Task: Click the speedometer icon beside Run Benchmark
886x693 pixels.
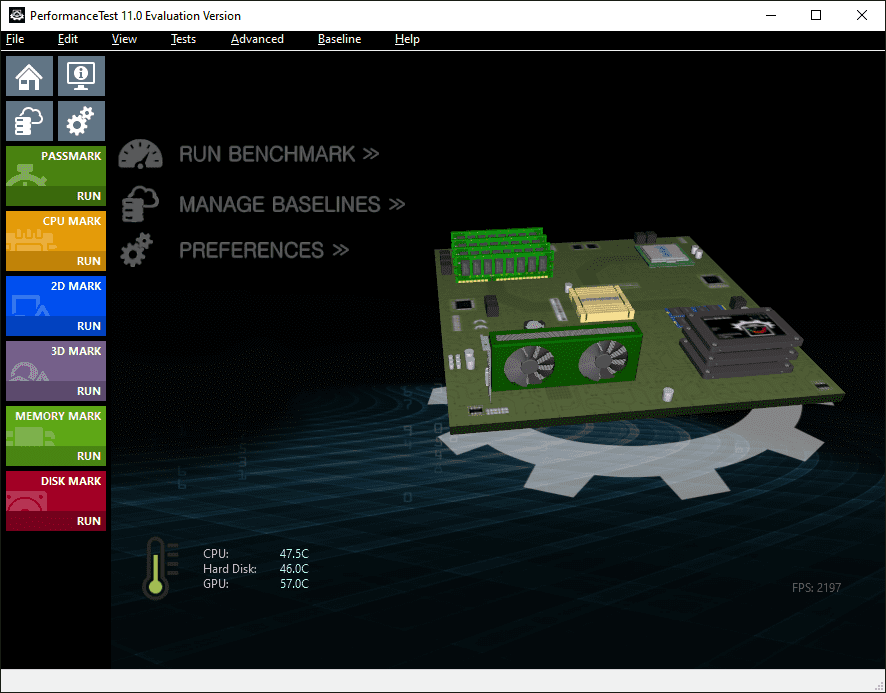Action: click(140, 154)
